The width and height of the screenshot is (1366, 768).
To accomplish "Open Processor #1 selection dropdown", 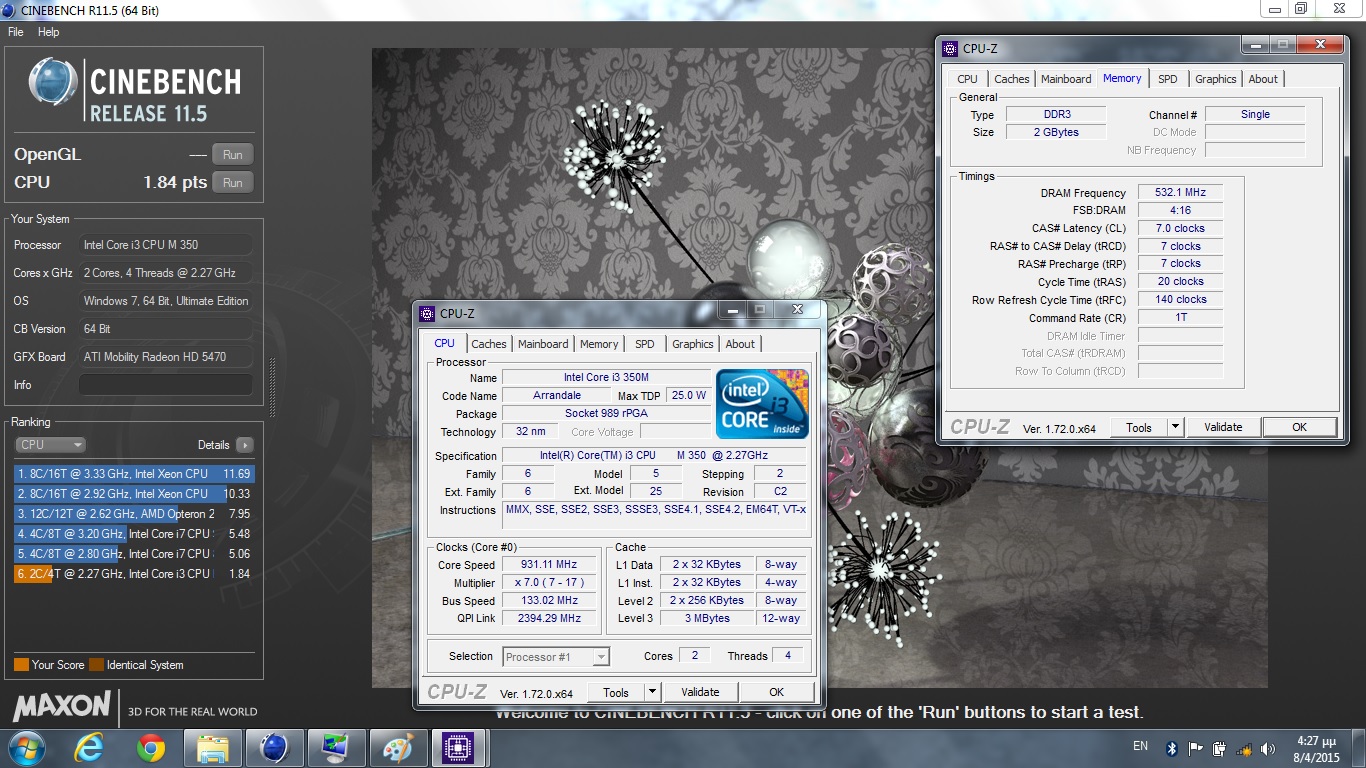I will [555, 657].
